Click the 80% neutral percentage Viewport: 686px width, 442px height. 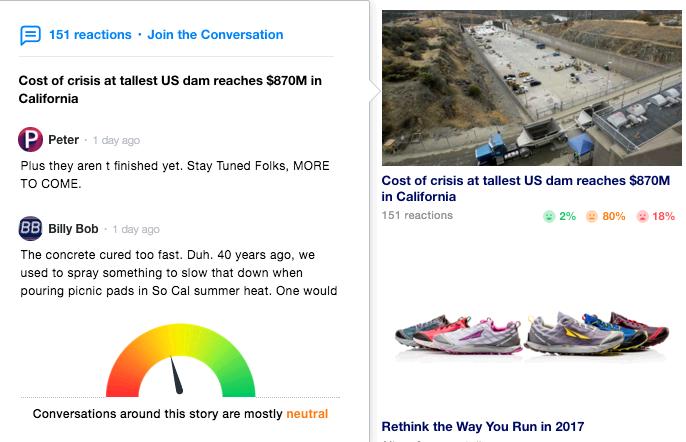(614, 216)
